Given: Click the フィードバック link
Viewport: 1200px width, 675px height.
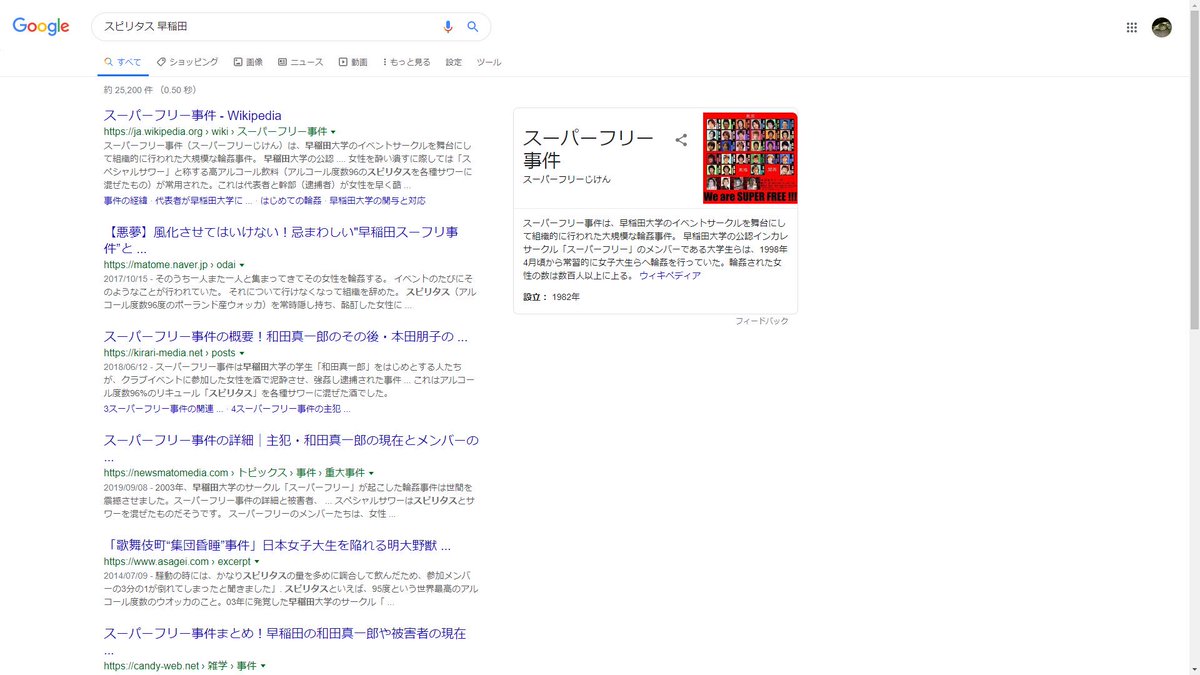Looking at the screenshot, I should click(x=761, y=321).
